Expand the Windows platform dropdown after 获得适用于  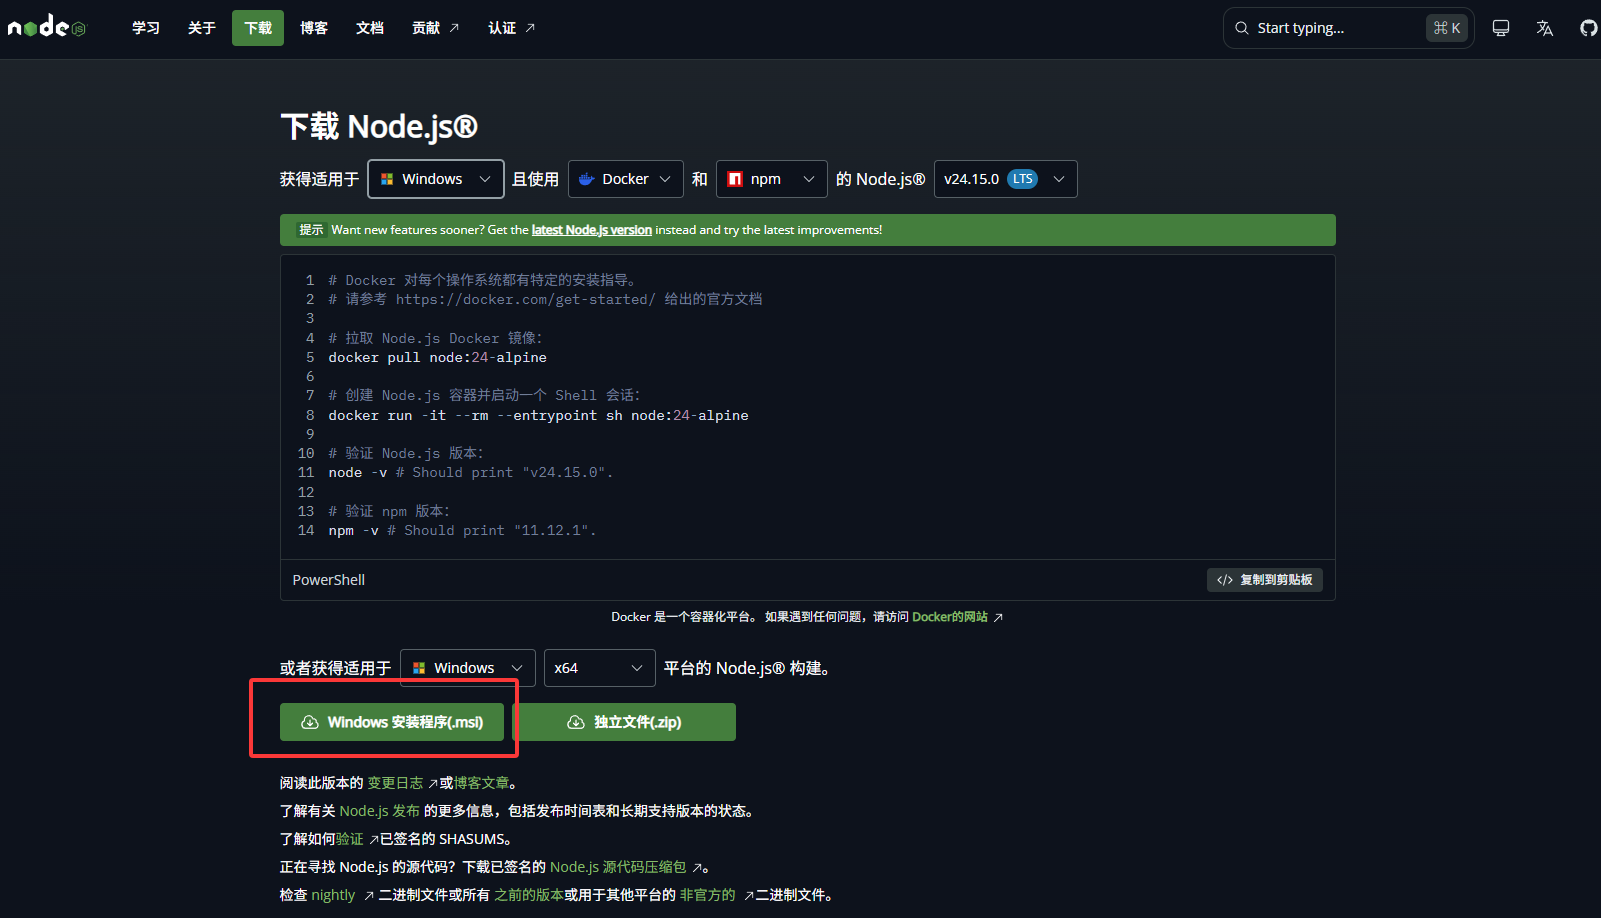coord(436,179)
